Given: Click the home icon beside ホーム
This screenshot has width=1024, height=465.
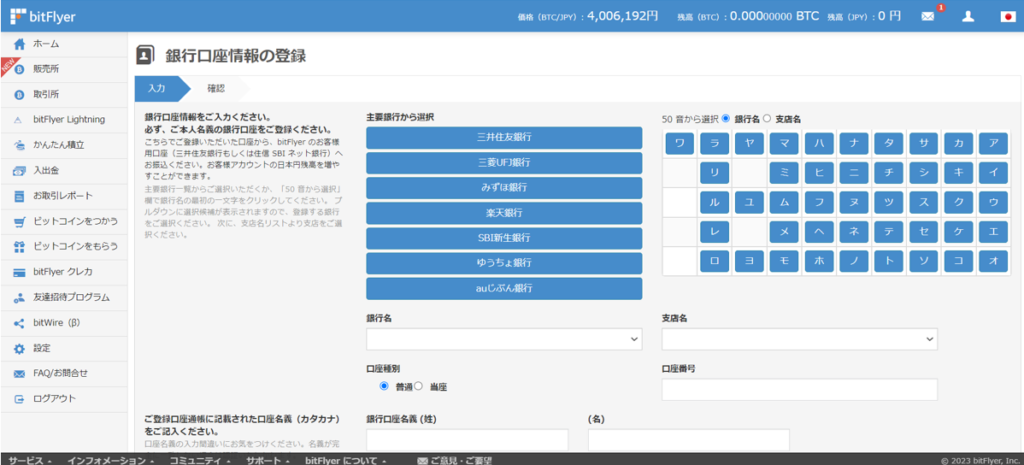Looking at the screenshot, I should tap(20, 44).
